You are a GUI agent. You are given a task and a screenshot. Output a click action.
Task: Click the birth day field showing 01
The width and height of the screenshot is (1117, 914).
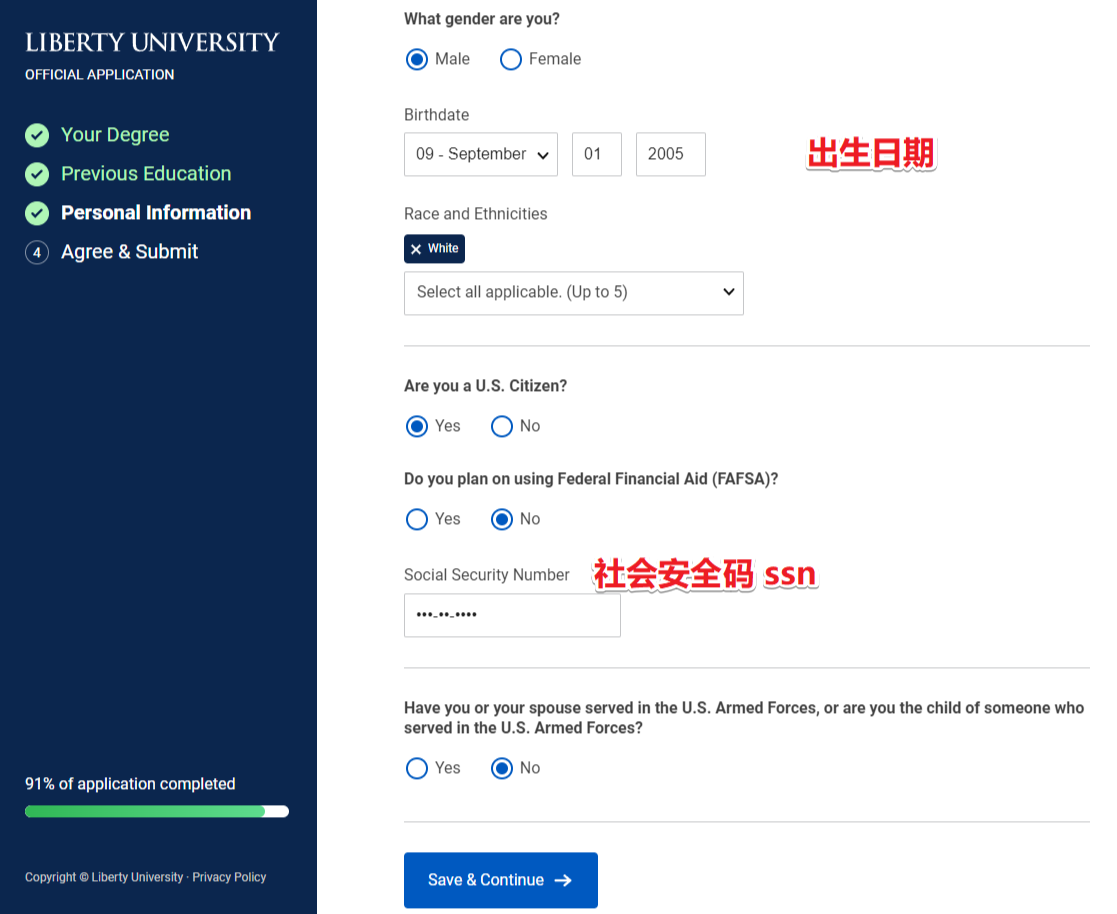(x=597, y=154)
